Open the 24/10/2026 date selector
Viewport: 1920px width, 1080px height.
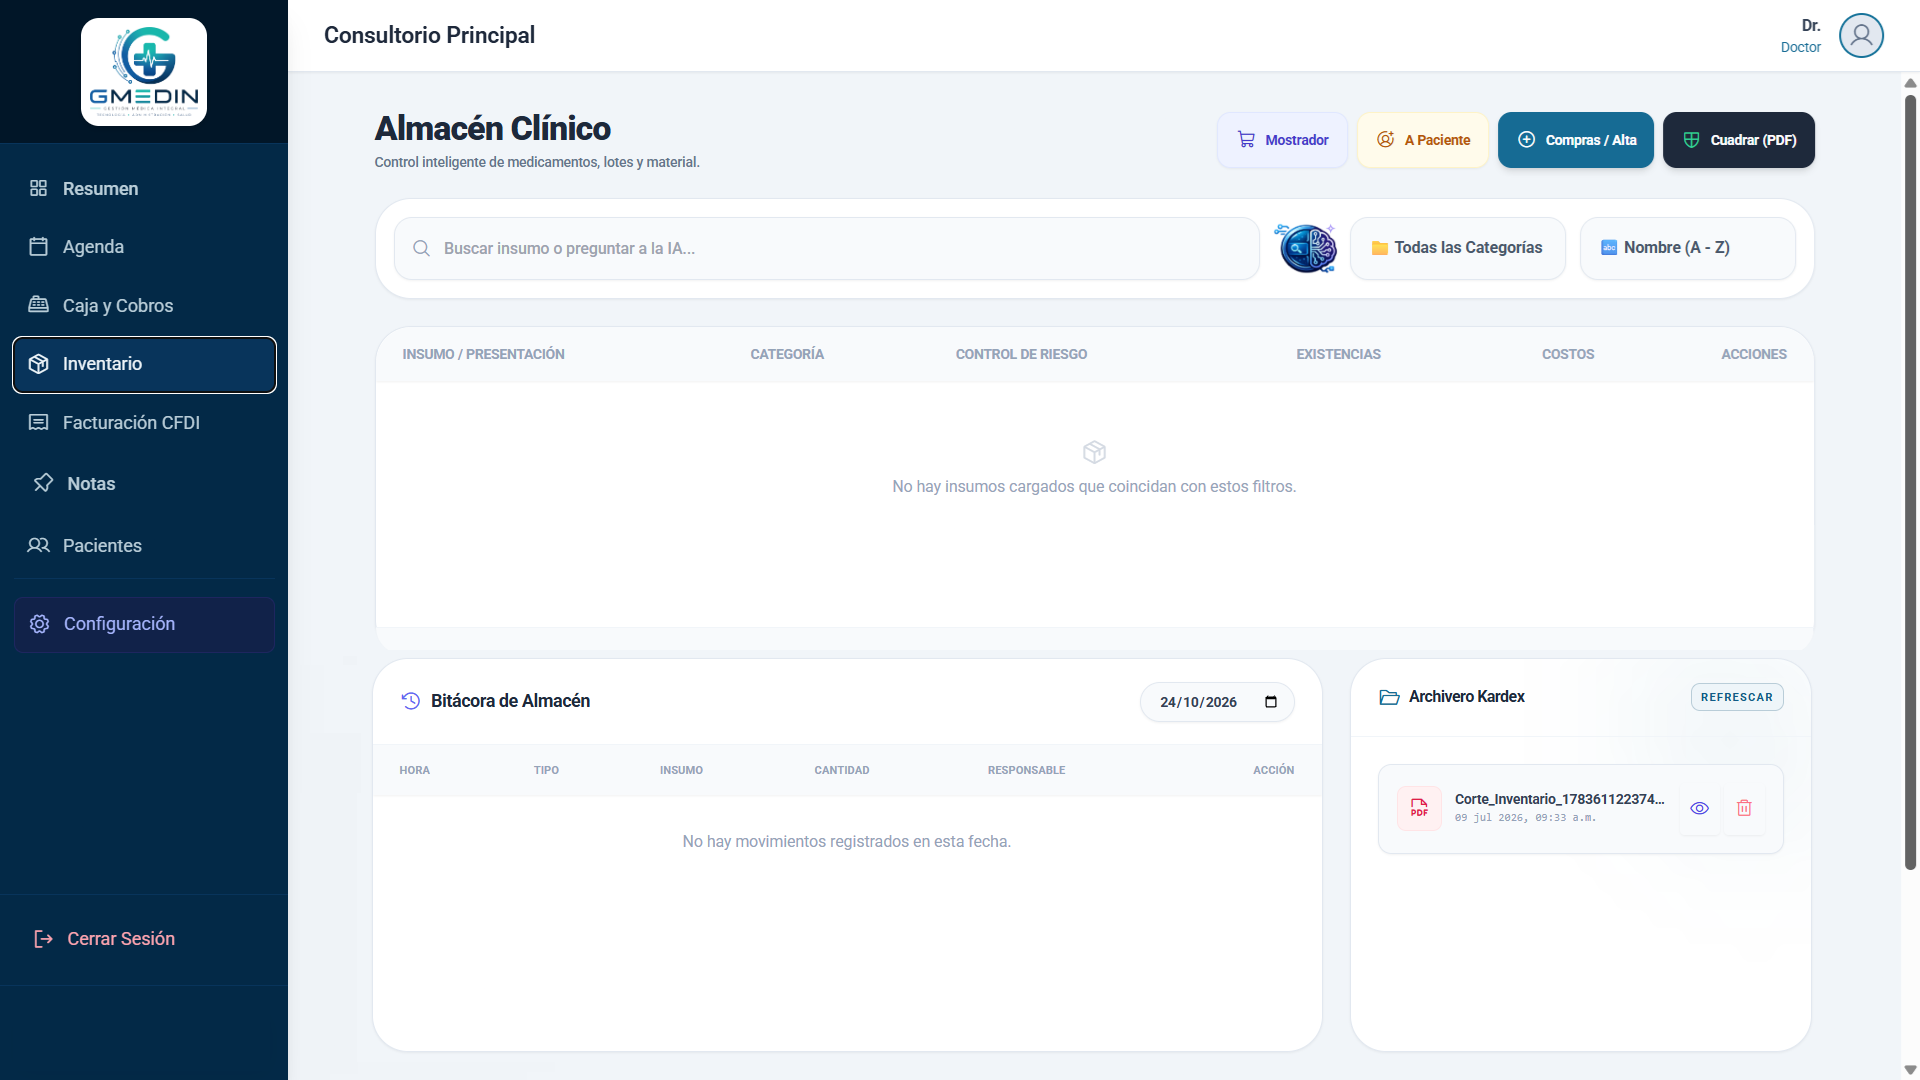pyautogui.click(x=1217, y=702)
